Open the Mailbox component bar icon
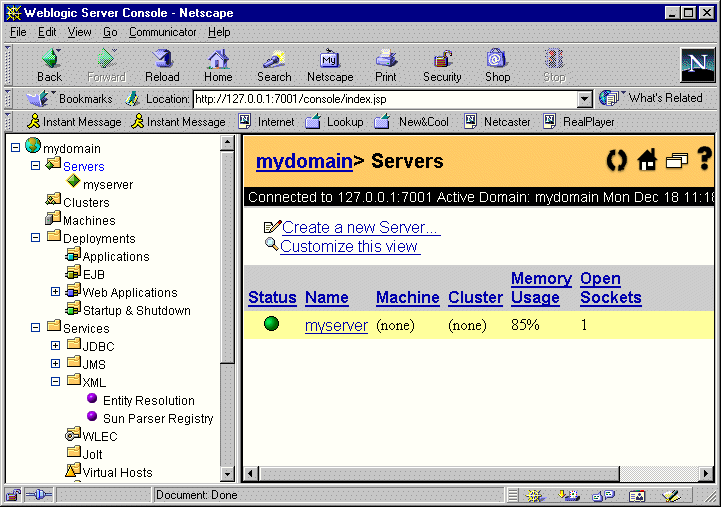 point(569,496)
